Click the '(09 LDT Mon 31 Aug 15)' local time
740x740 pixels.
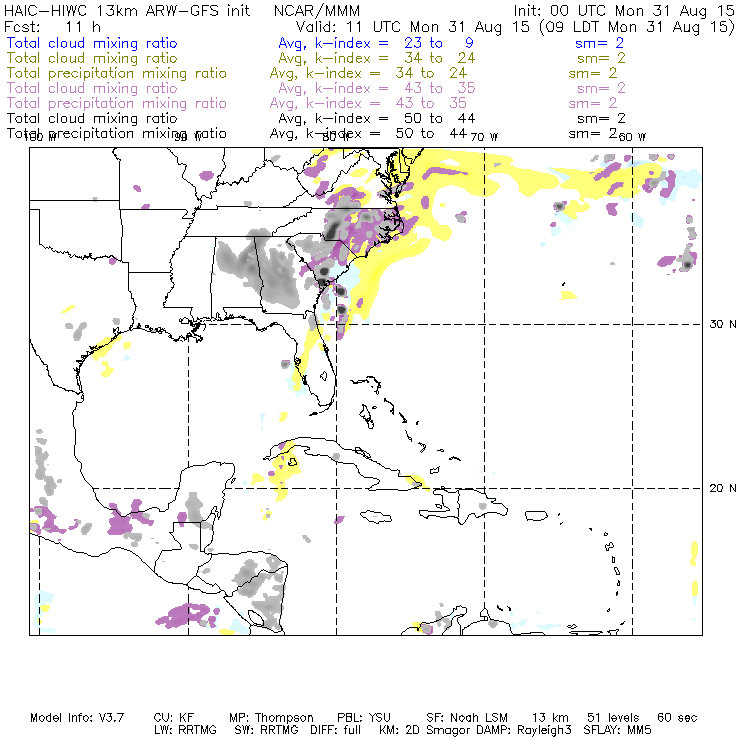[x=637, y=27]
